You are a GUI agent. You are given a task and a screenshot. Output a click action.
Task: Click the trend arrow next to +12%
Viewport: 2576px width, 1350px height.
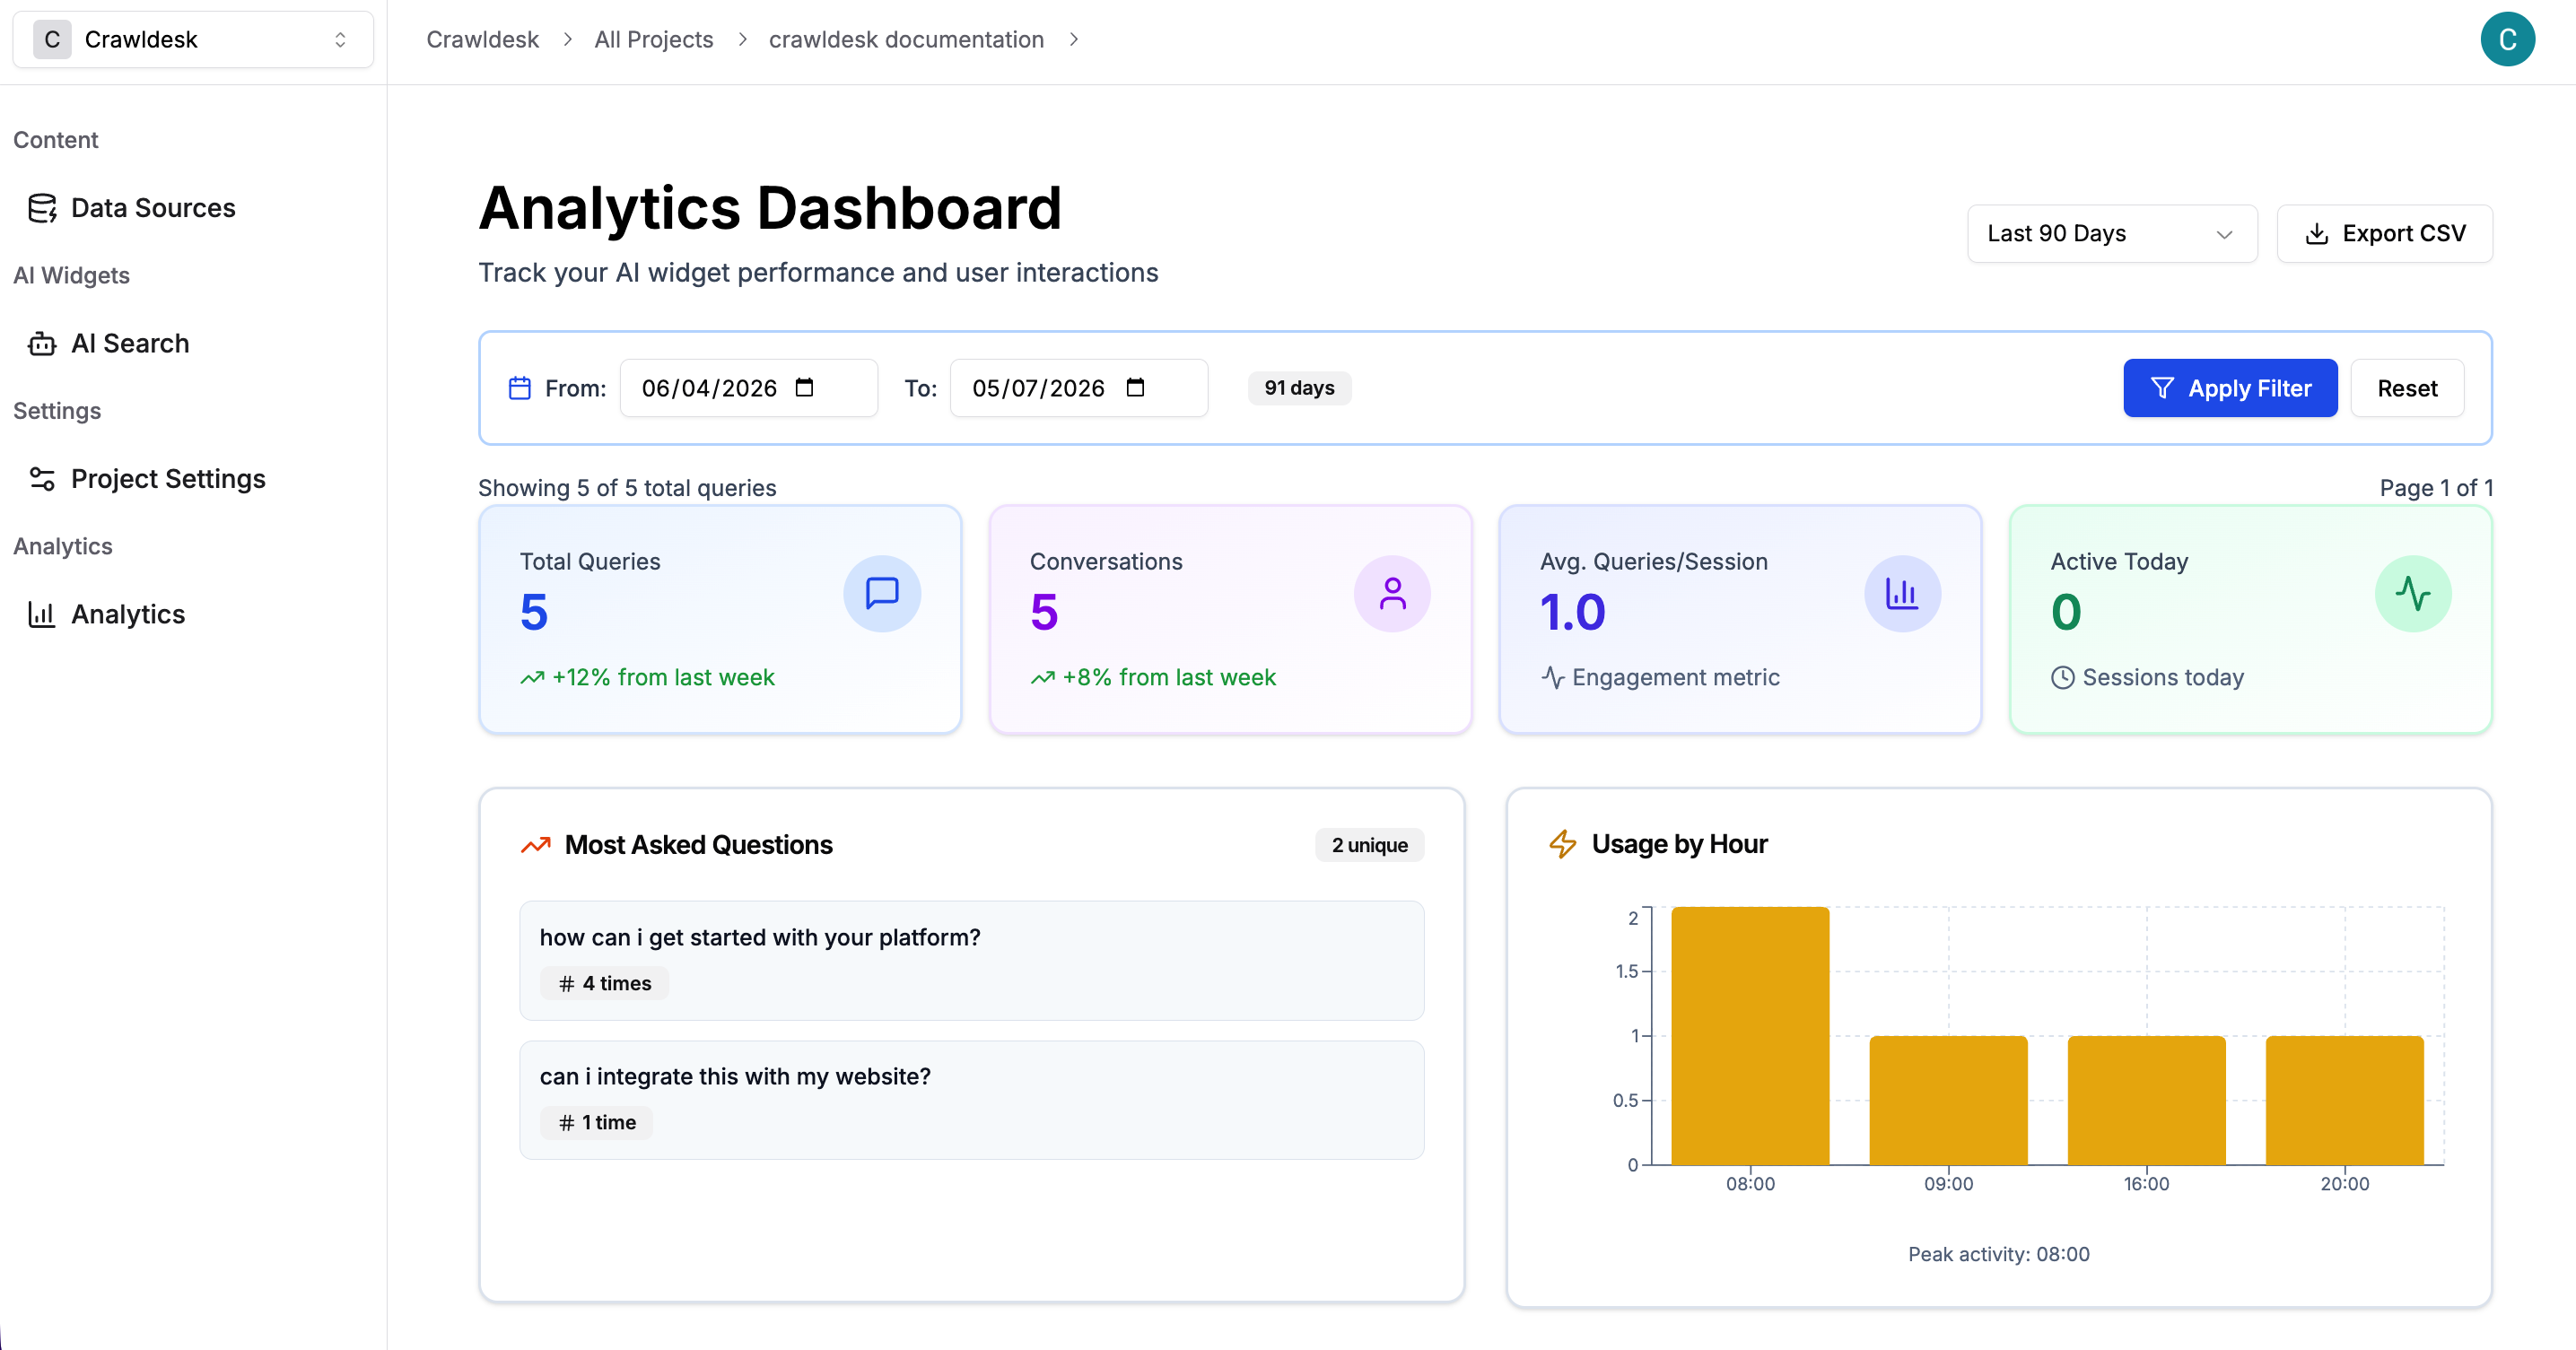532,678
